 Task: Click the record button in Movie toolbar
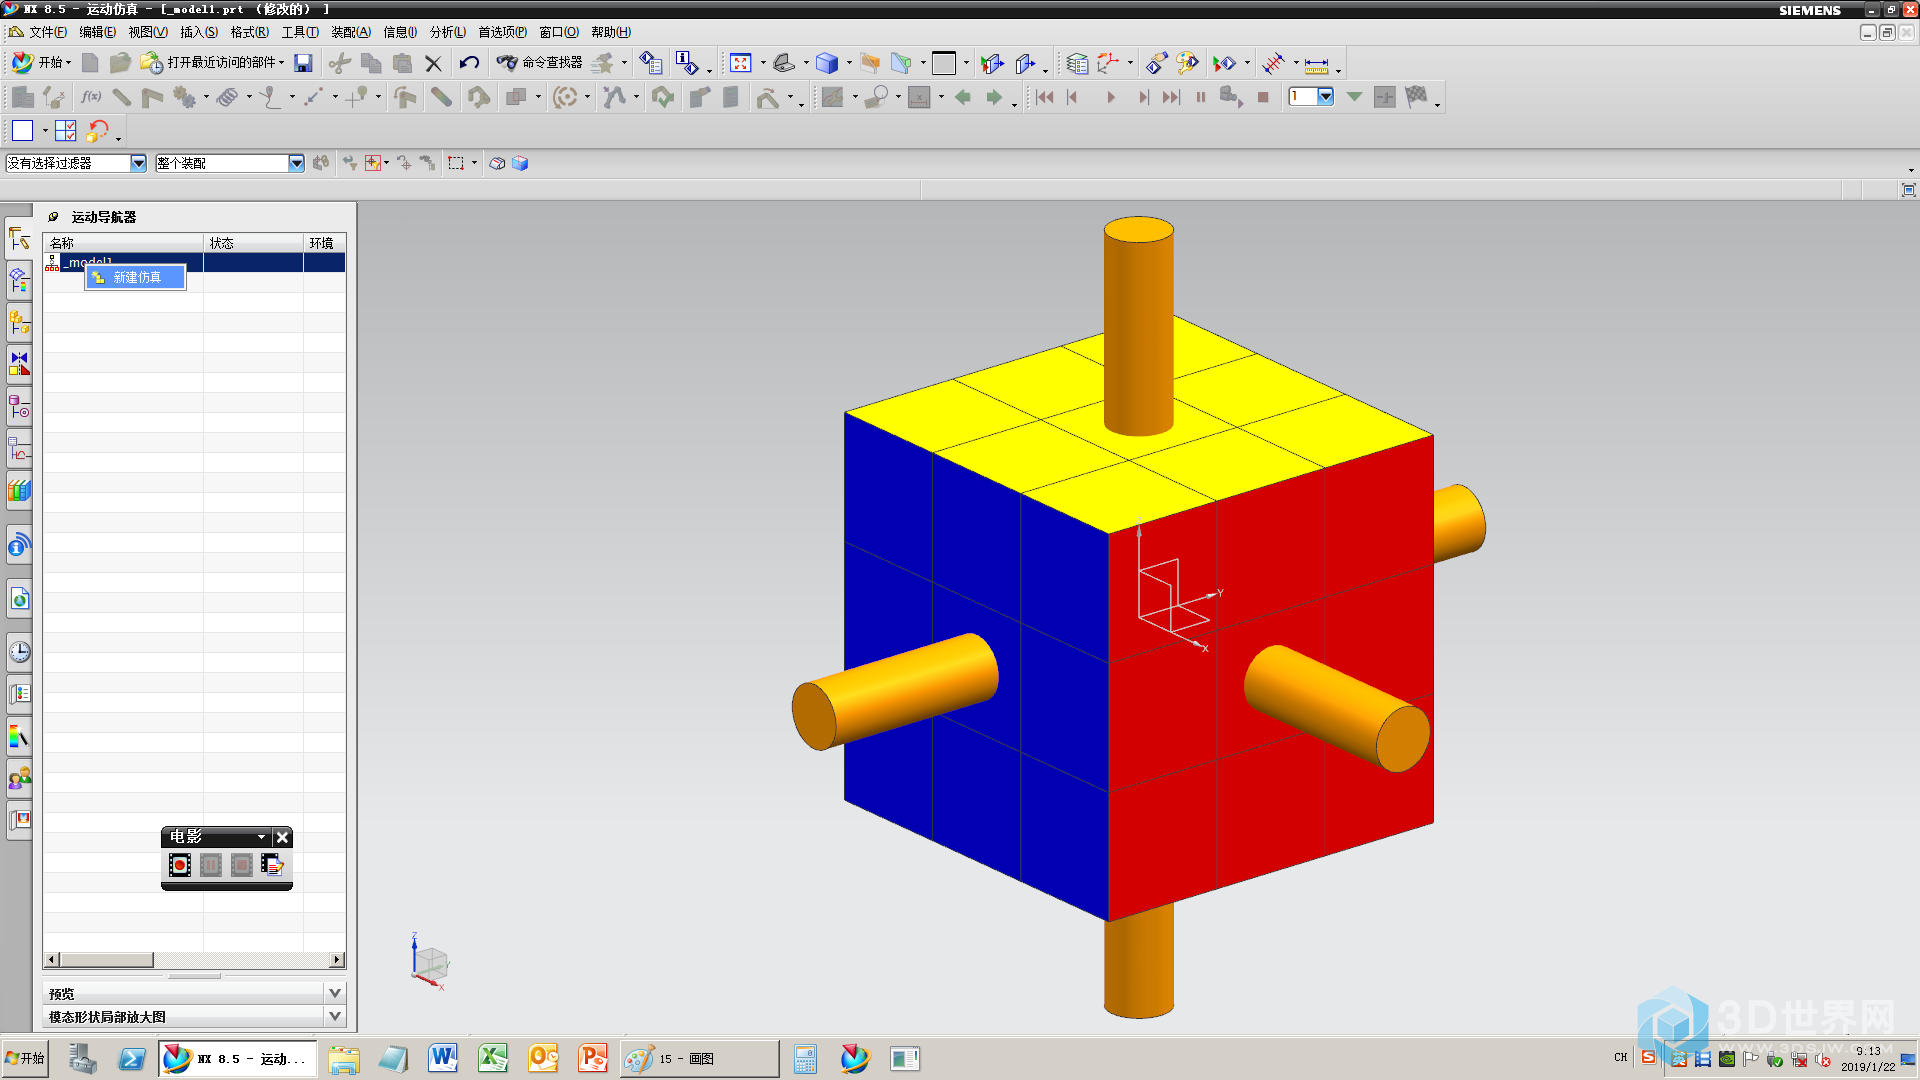pyautogui.click(x=180, y=865)
